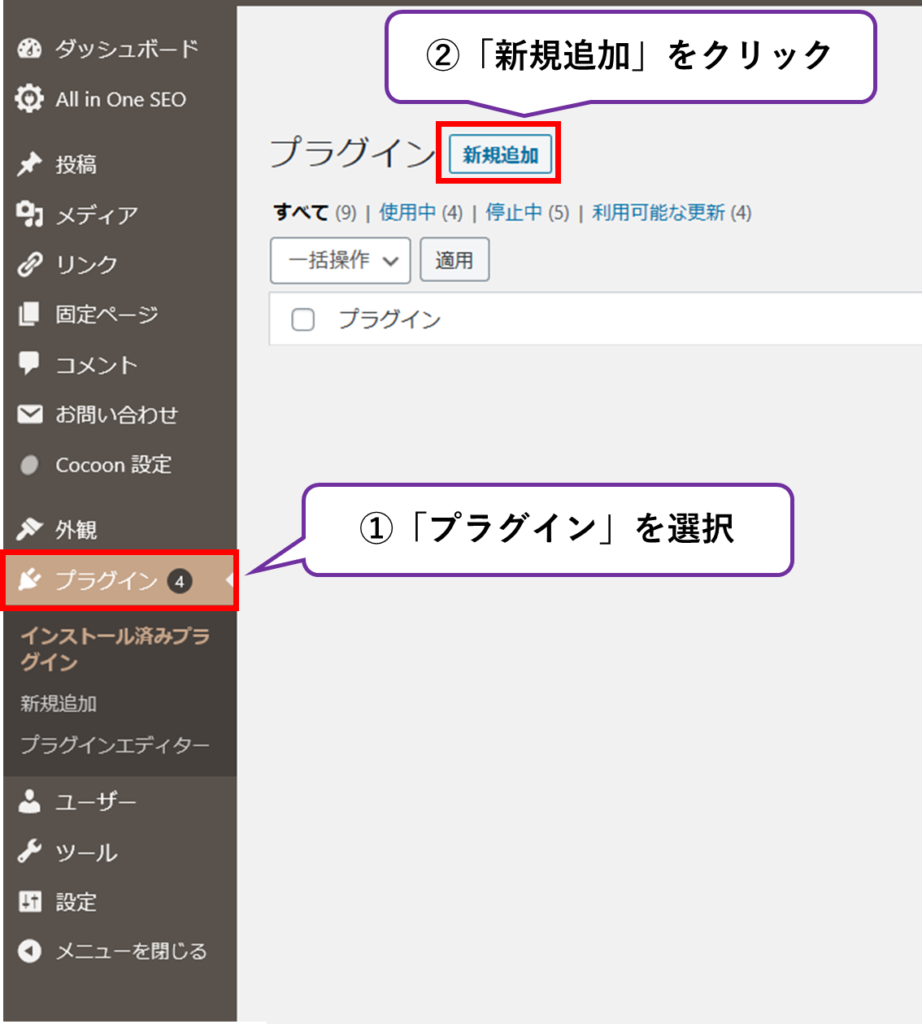This screenshot has width=922, height=1024.
Task: Click the collapse arrow icon for メニューを閉じる
Action: coord(29,951)
